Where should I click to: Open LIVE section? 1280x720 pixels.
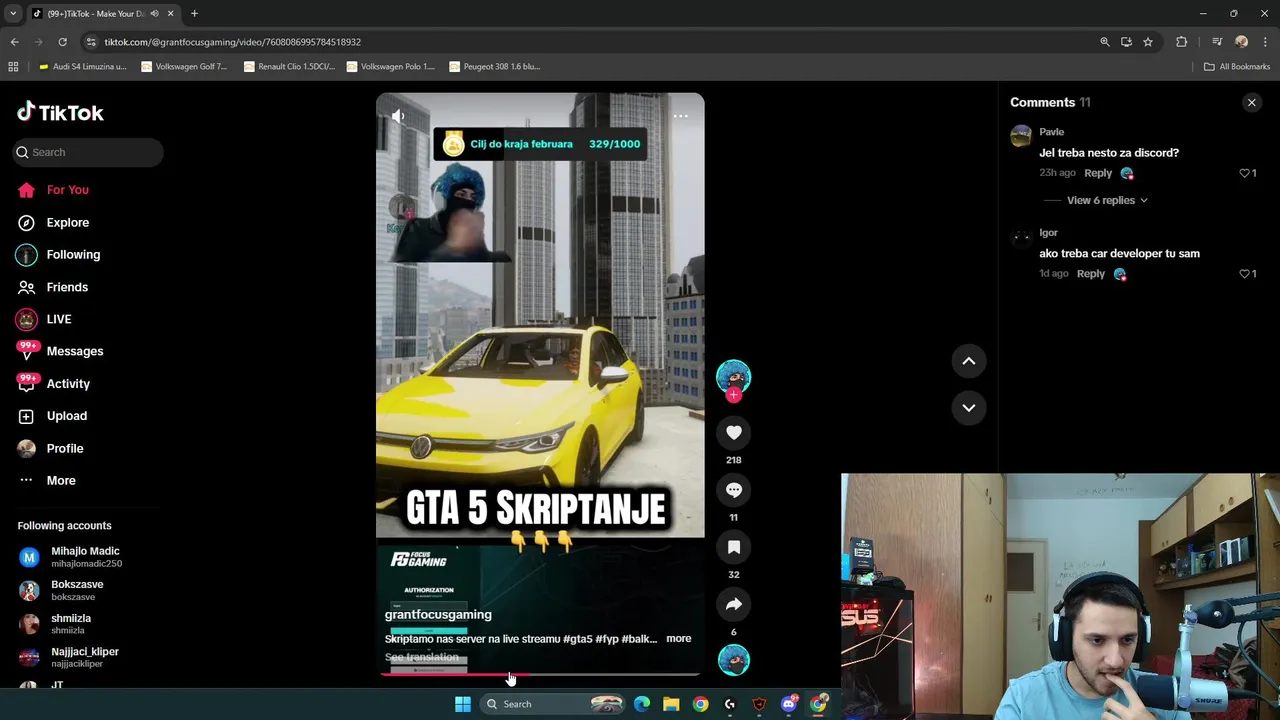coord(58,319)
